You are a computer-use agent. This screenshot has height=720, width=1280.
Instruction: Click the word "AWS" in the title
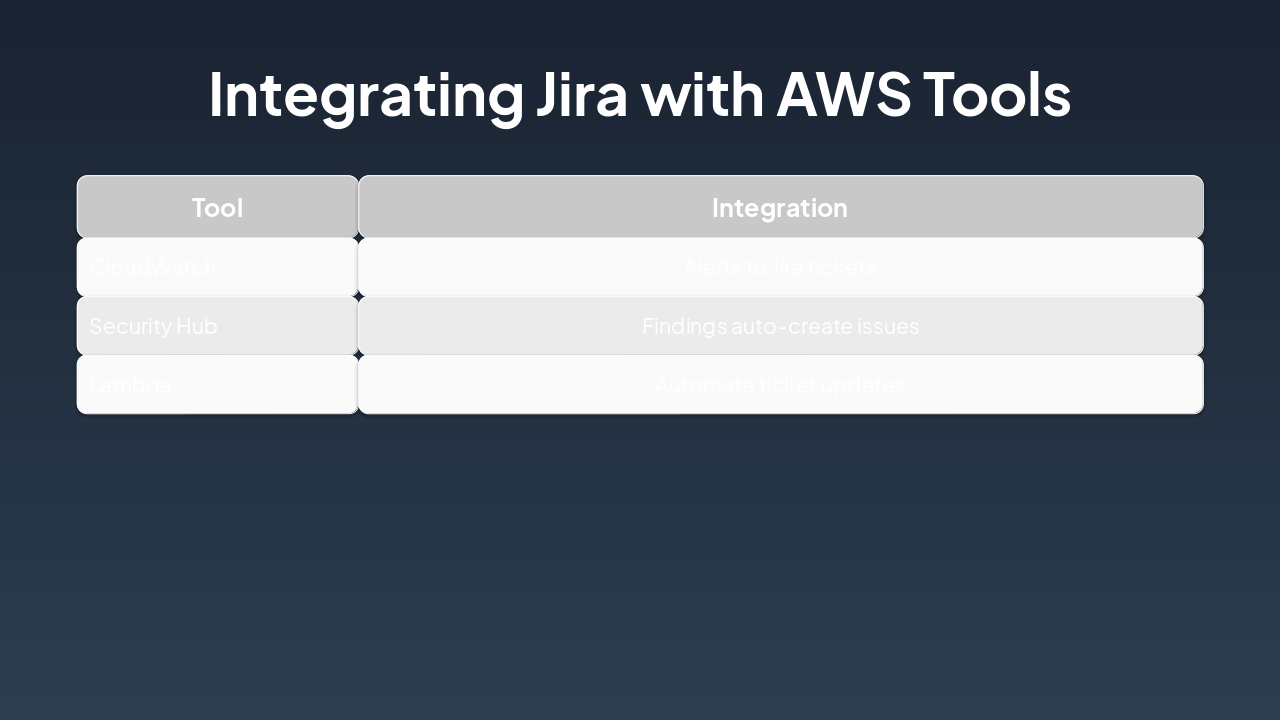click(x=843, y=95)
